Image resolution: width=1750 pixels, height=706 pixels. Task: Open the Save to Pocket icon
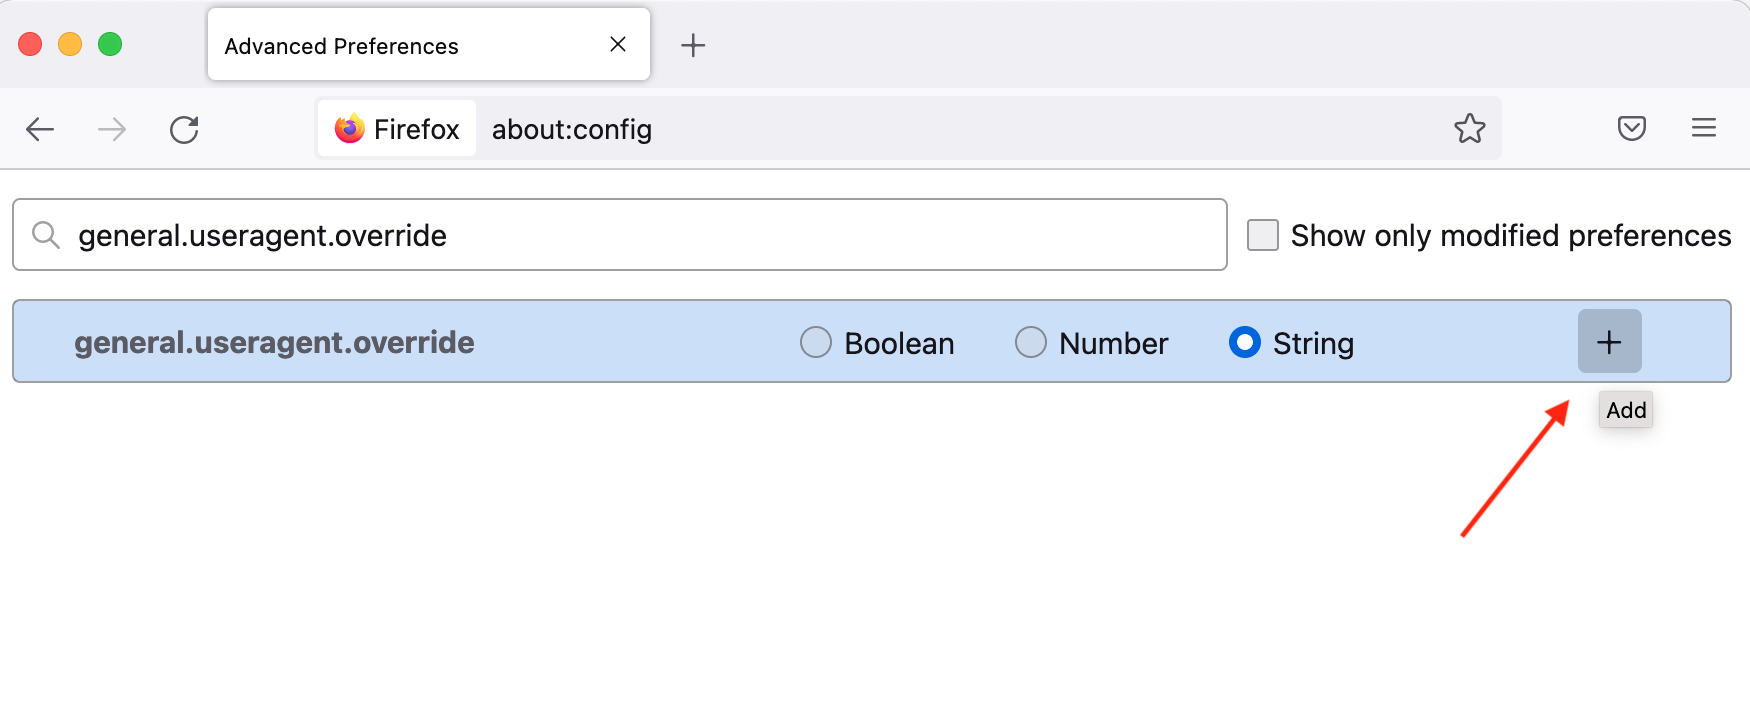click(1632, 128)
